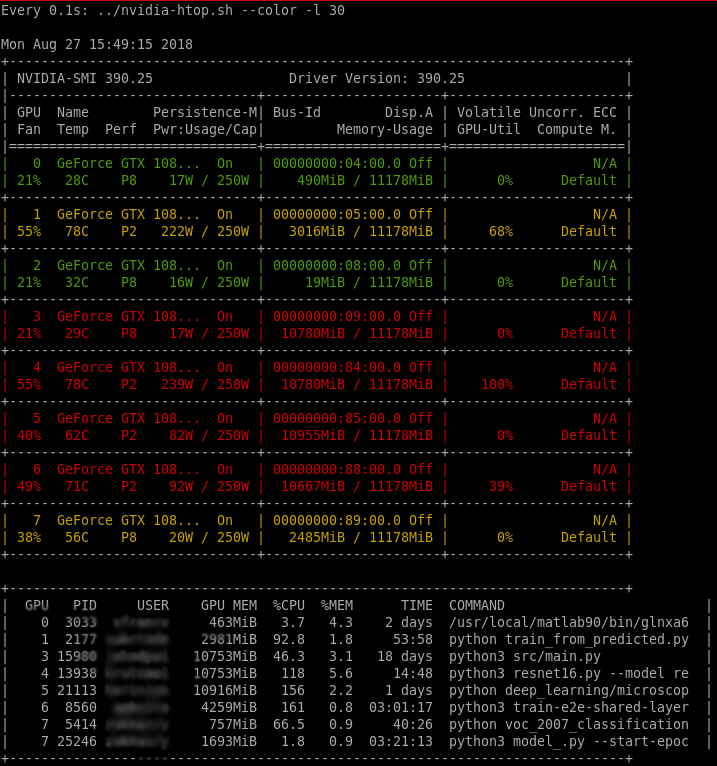Click the '%CPU' process column header
This screenshot has width=717, height=766.
tap(289, 606)
